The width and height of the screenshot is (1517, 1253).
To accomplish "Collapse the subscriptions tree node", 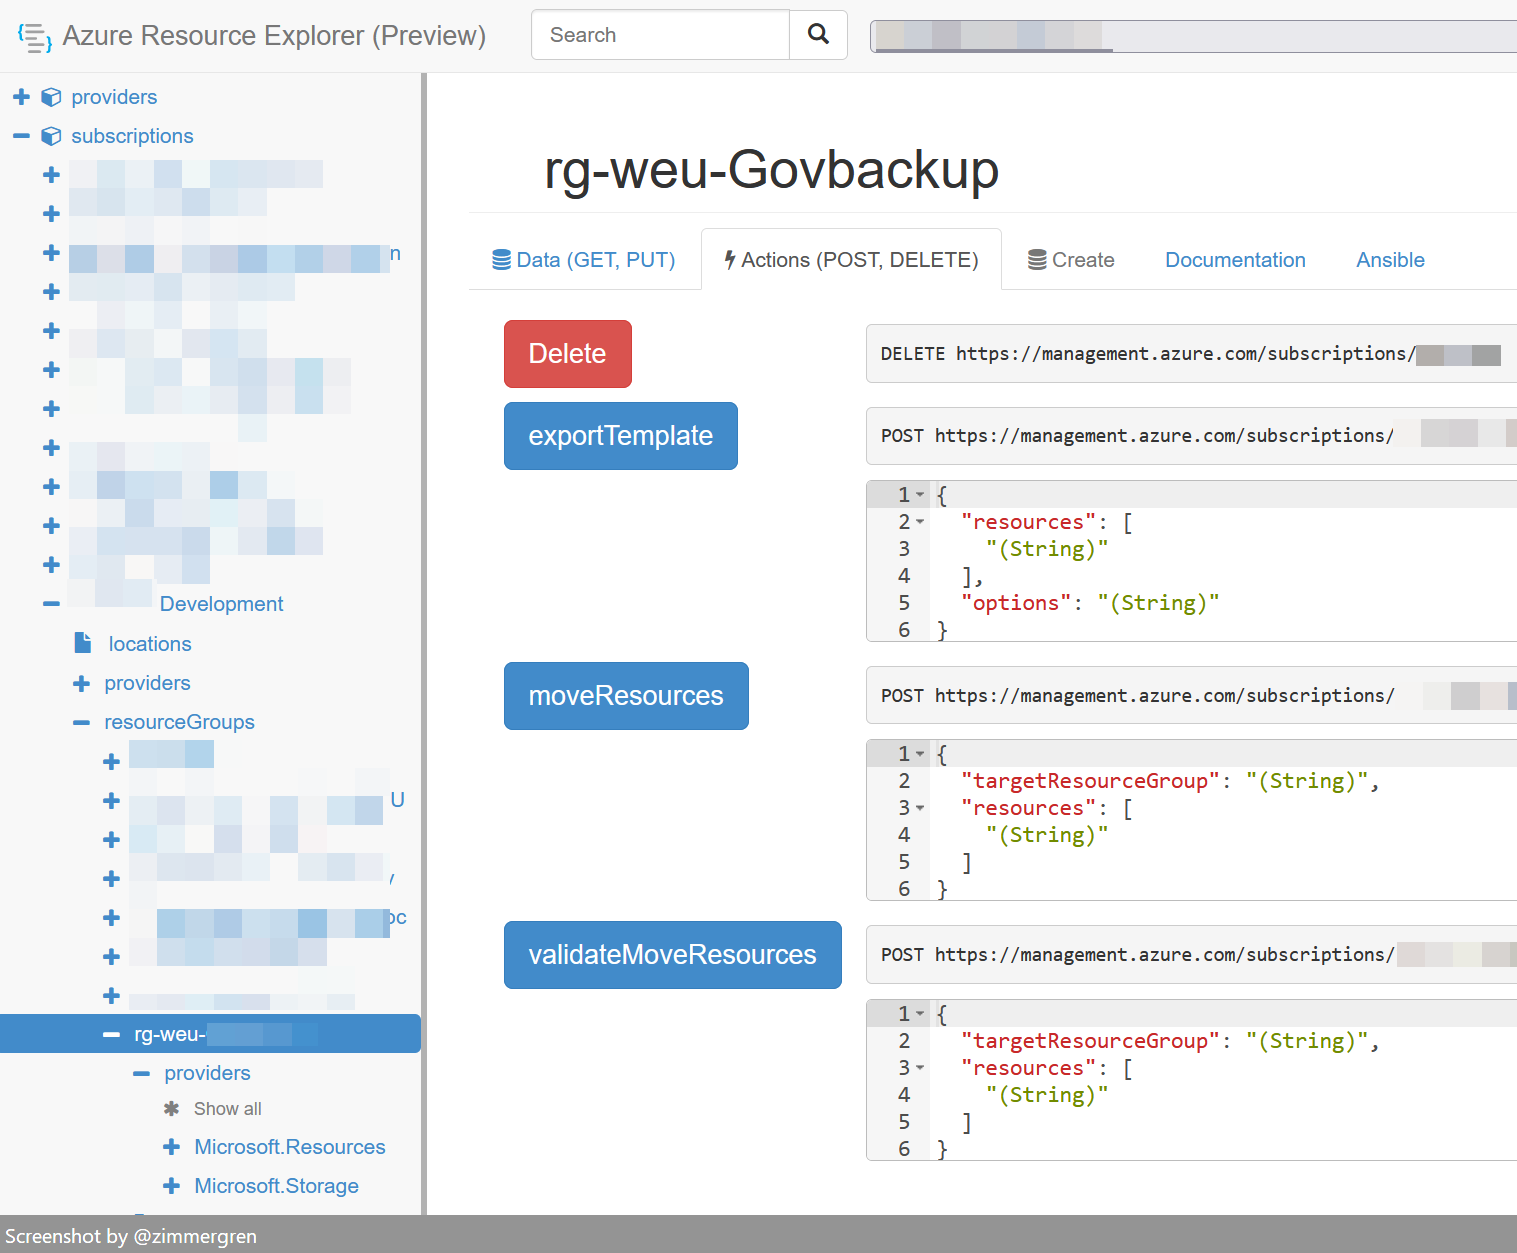I will (21, 135).
